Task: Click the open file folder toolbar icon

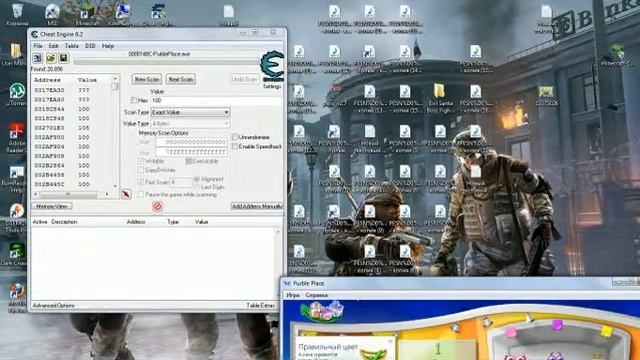Action: 51,58
